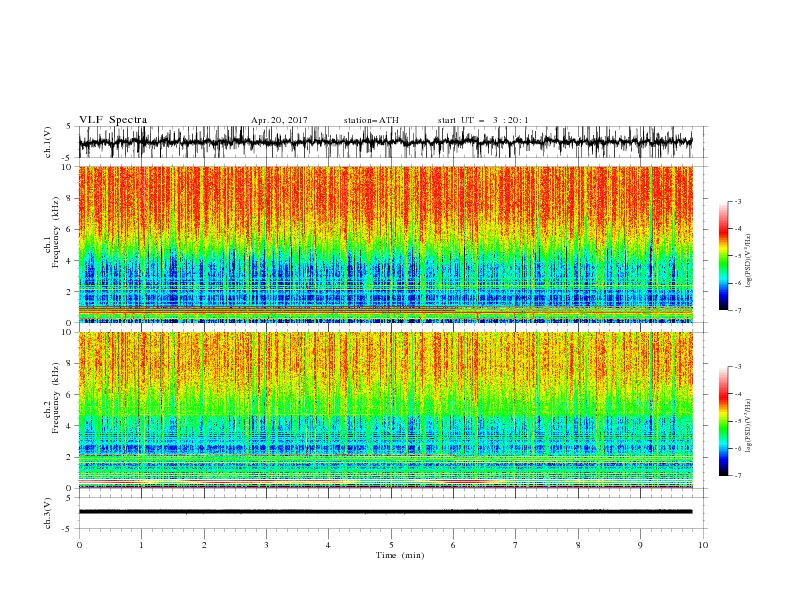792x612 pixels.
Task: Click the 'Time (min)' axis label
Action: (x=400, y=555)
